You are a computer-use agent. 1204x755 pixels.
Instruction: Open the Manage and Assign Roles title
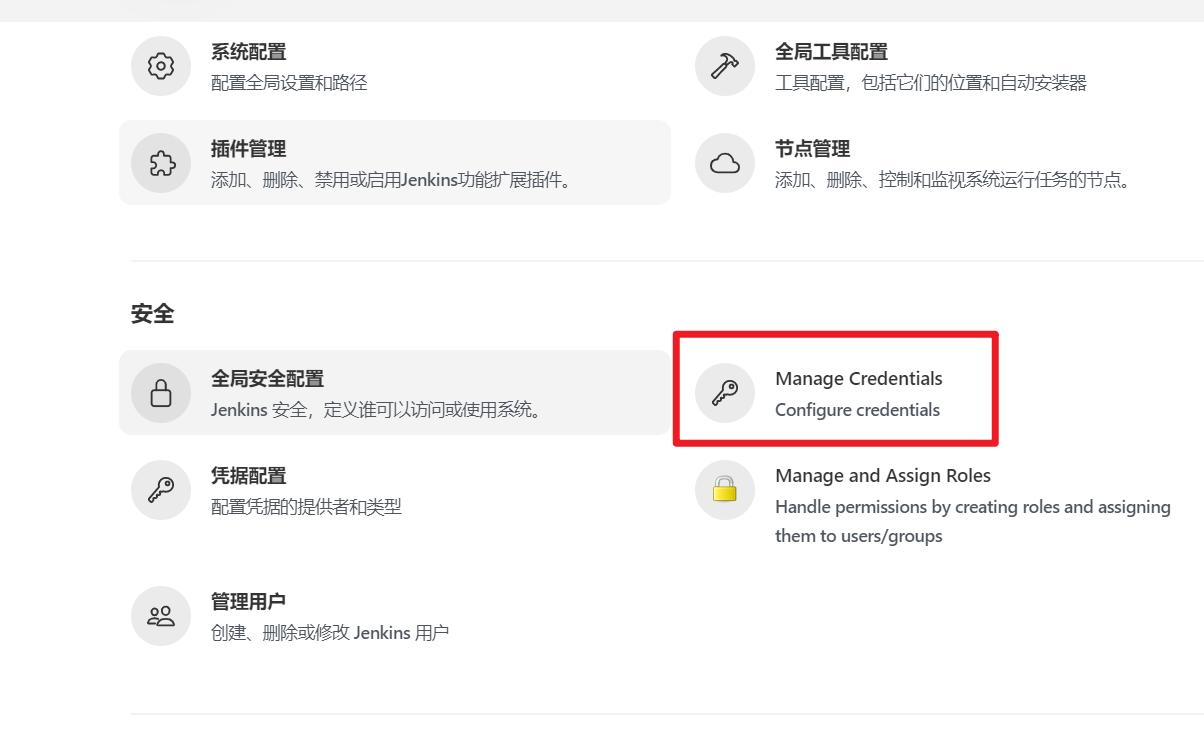882,476
